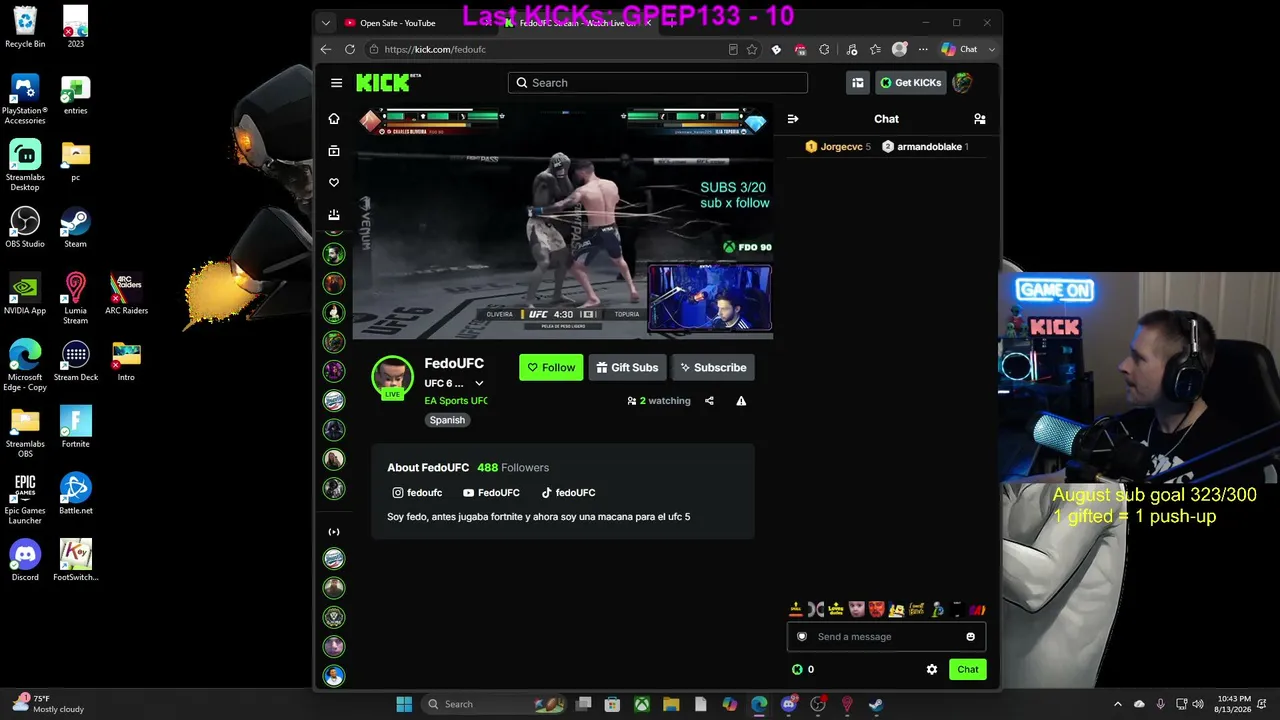
Task: Open Lumia Stream desktop shortcut
Action: (x=75, y=298)
